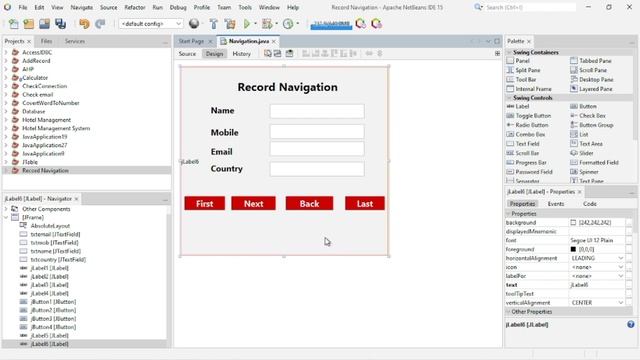640x360 pixels.
Task: Click the Undo arrow icon
Action: tap(84, 24)
